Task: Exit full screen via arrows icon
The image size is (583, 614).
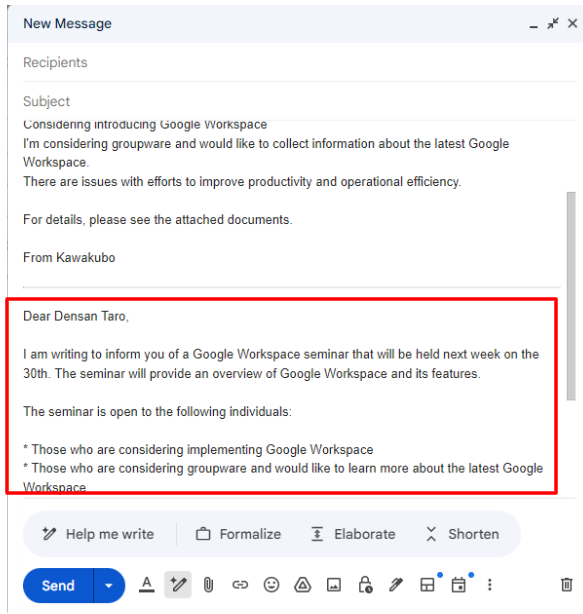Action: click(x=553, y=23)
